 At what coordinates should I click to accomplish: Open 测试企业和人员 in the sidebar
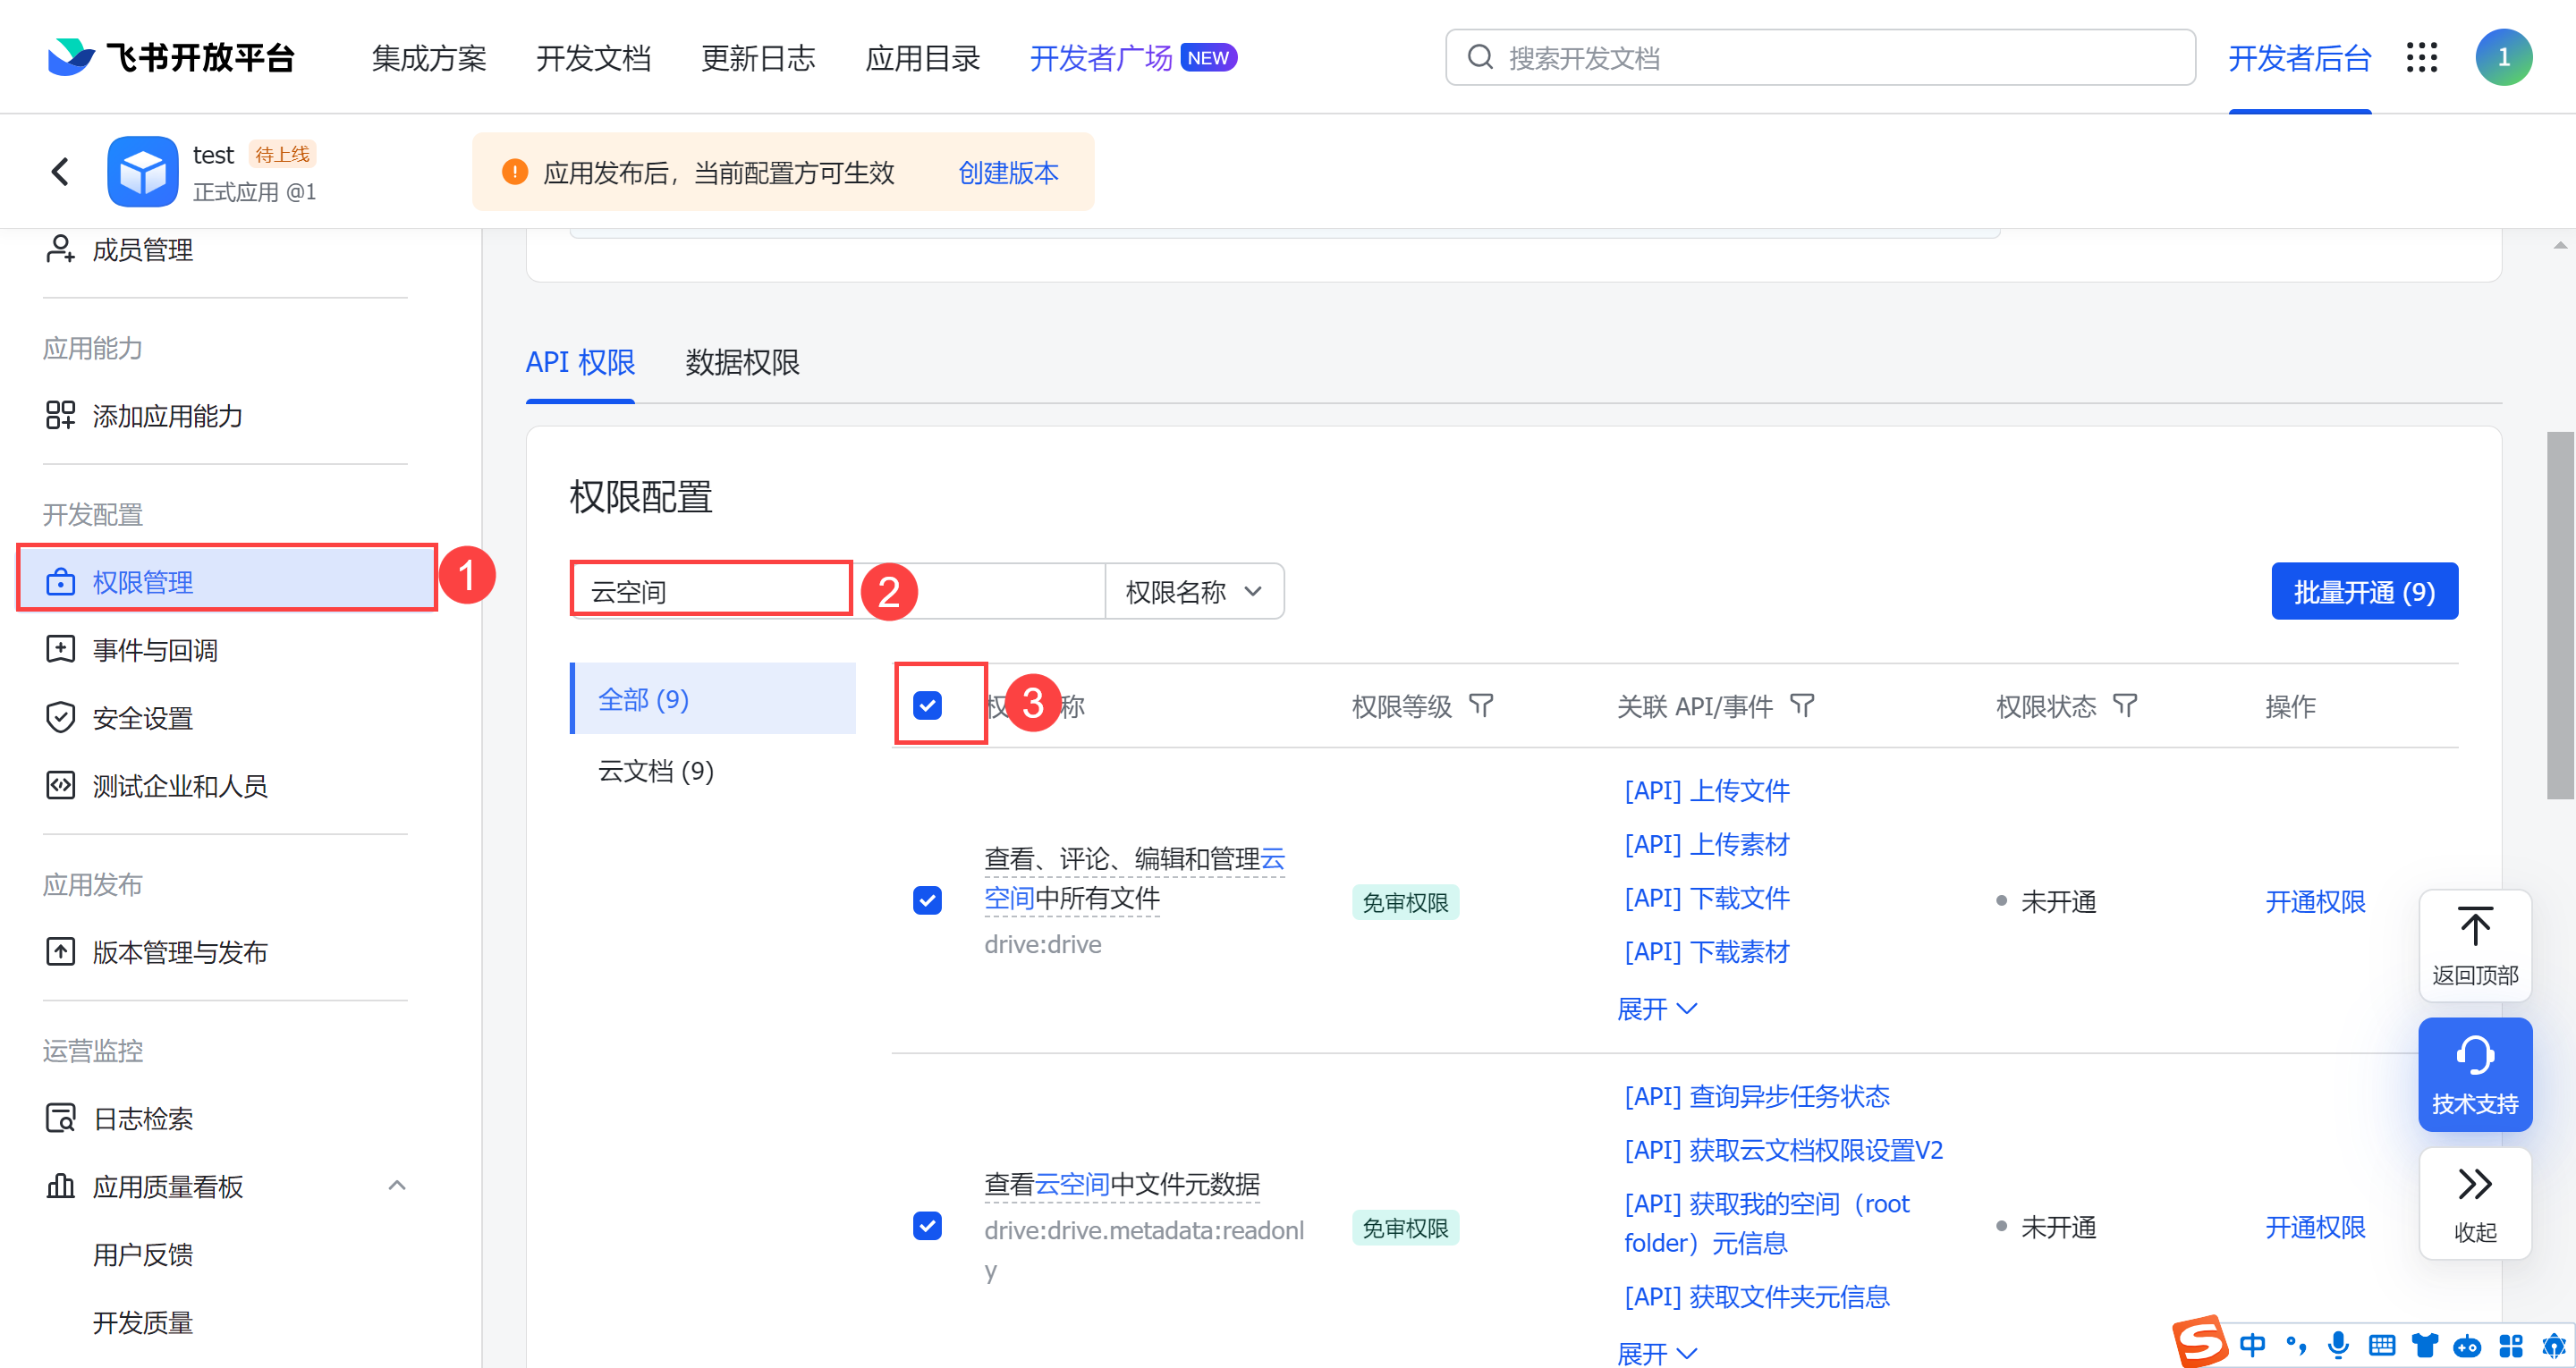coord(157,785)
